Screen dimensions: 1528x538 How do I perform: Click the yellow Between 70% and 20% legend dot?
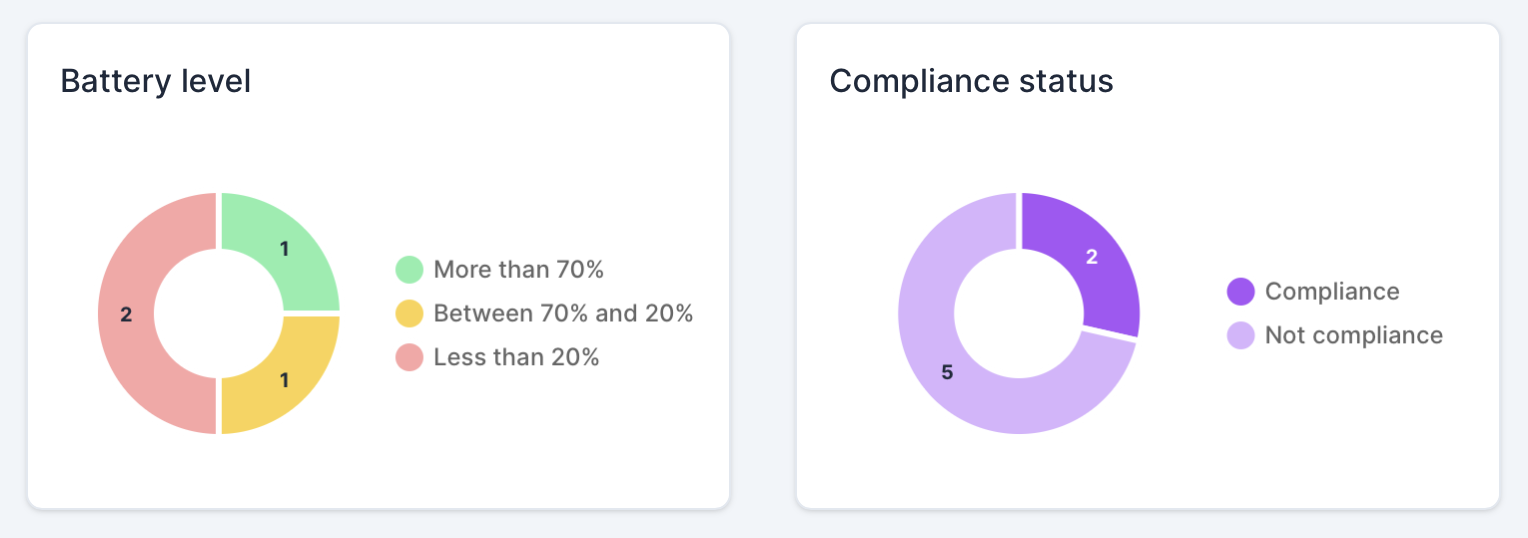410,314
